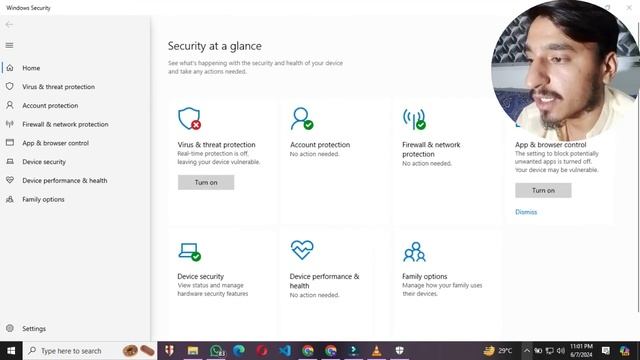The image size is (640, 360).
Task: Open the Family options tile title
Action: pos(424,276)
